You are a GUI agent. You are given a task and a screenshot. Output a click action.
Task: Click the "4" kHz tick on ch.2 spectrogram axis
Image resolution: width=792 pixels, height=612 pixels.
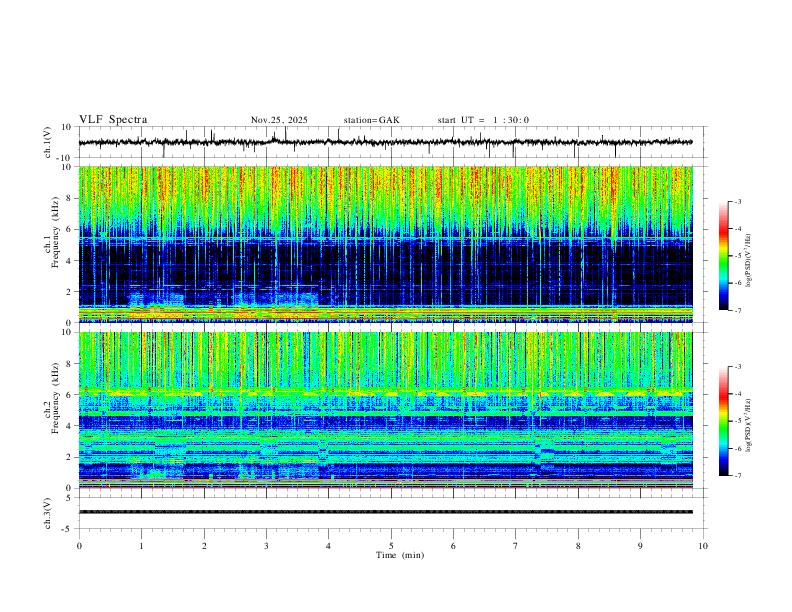(70, 426)
